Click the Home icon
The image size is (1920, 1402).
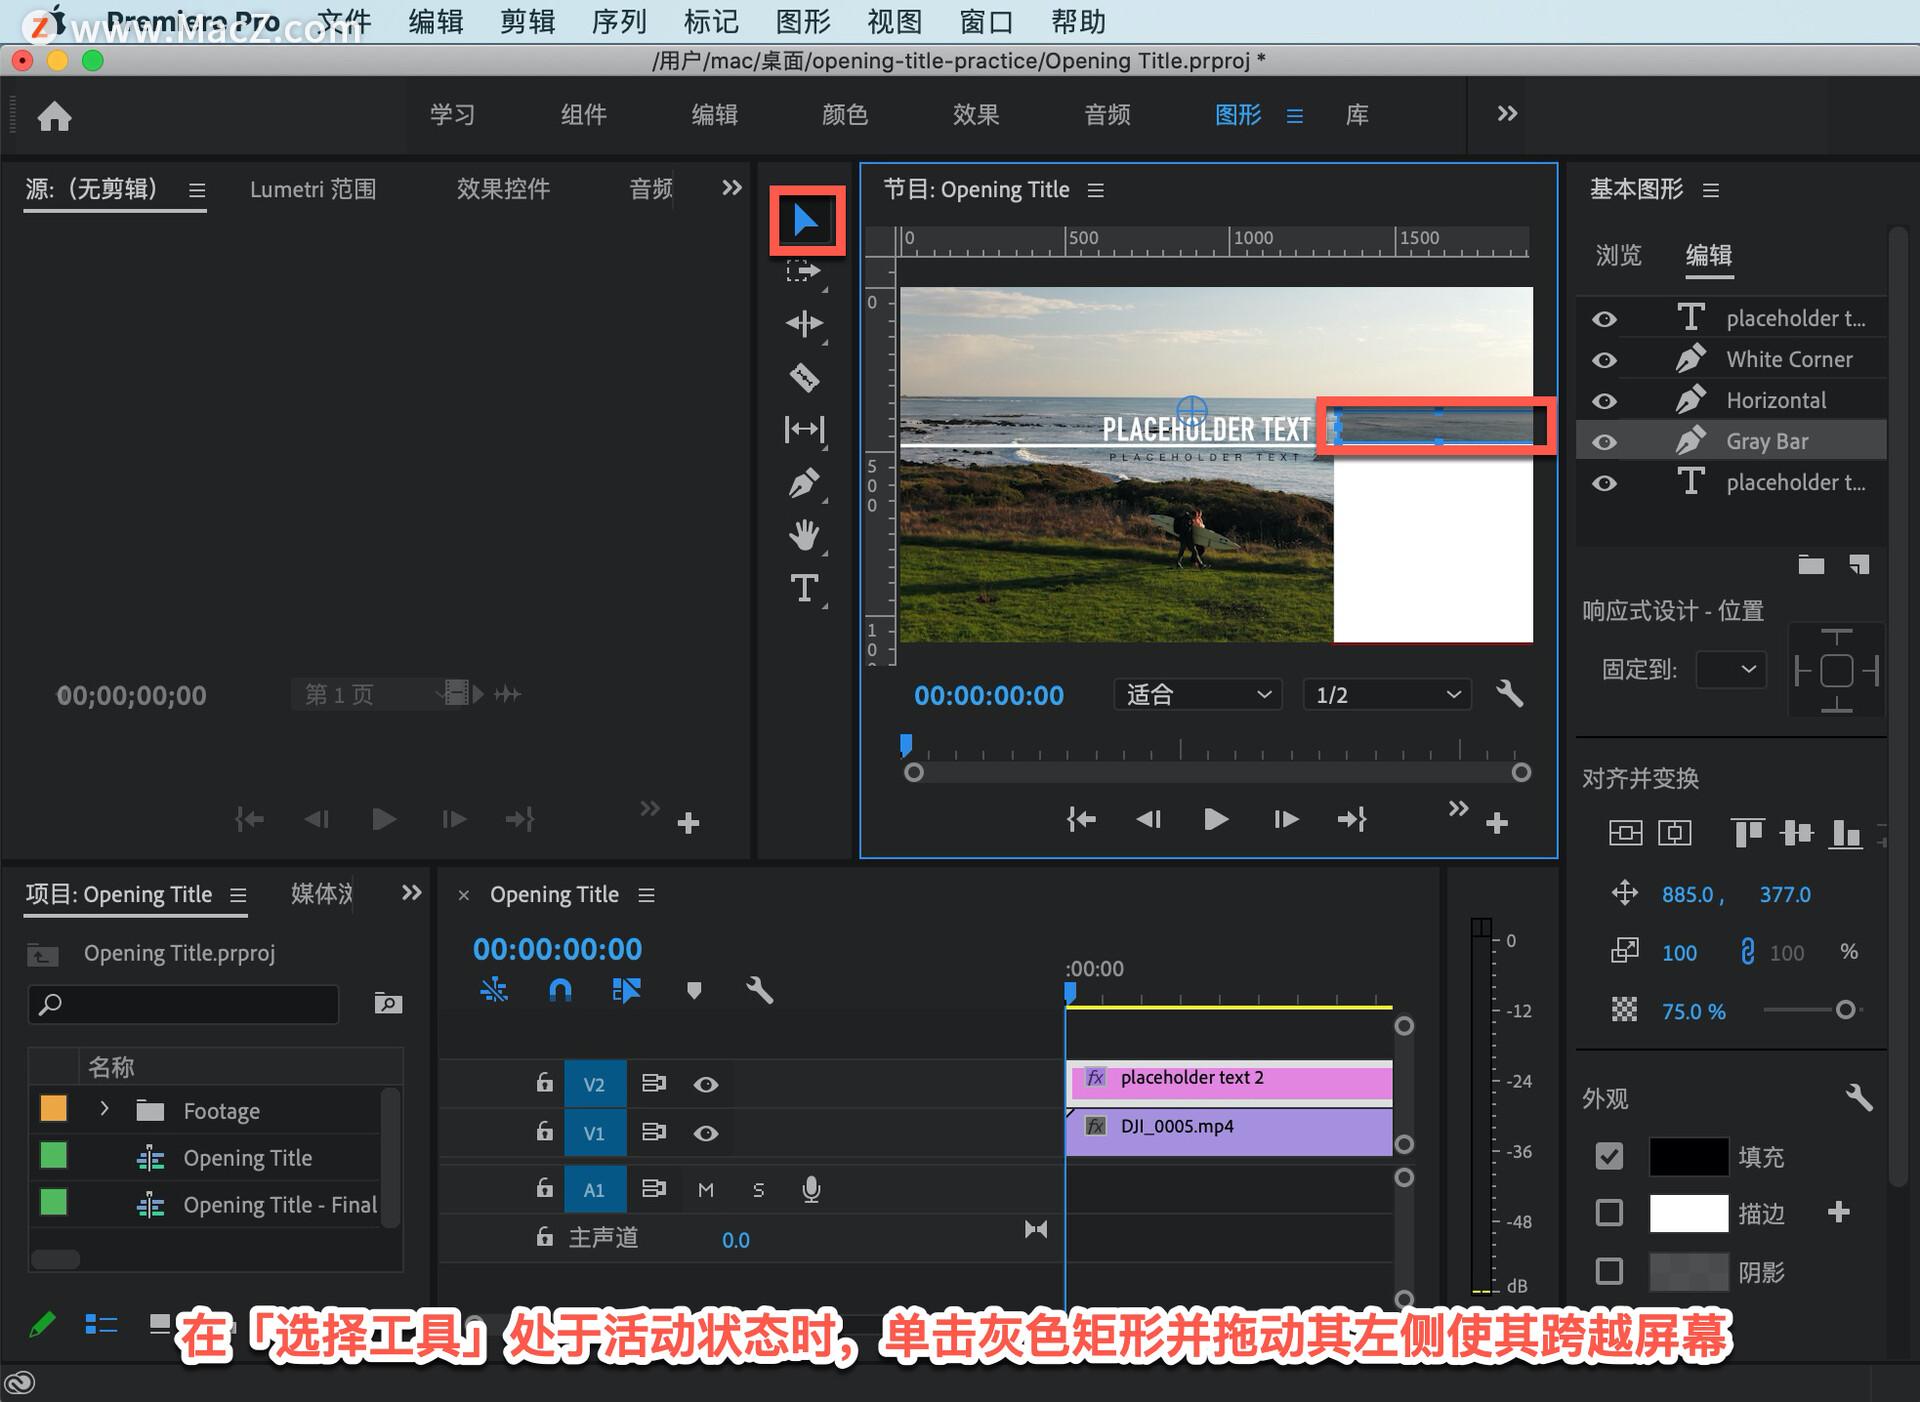[x=55, y=117]
